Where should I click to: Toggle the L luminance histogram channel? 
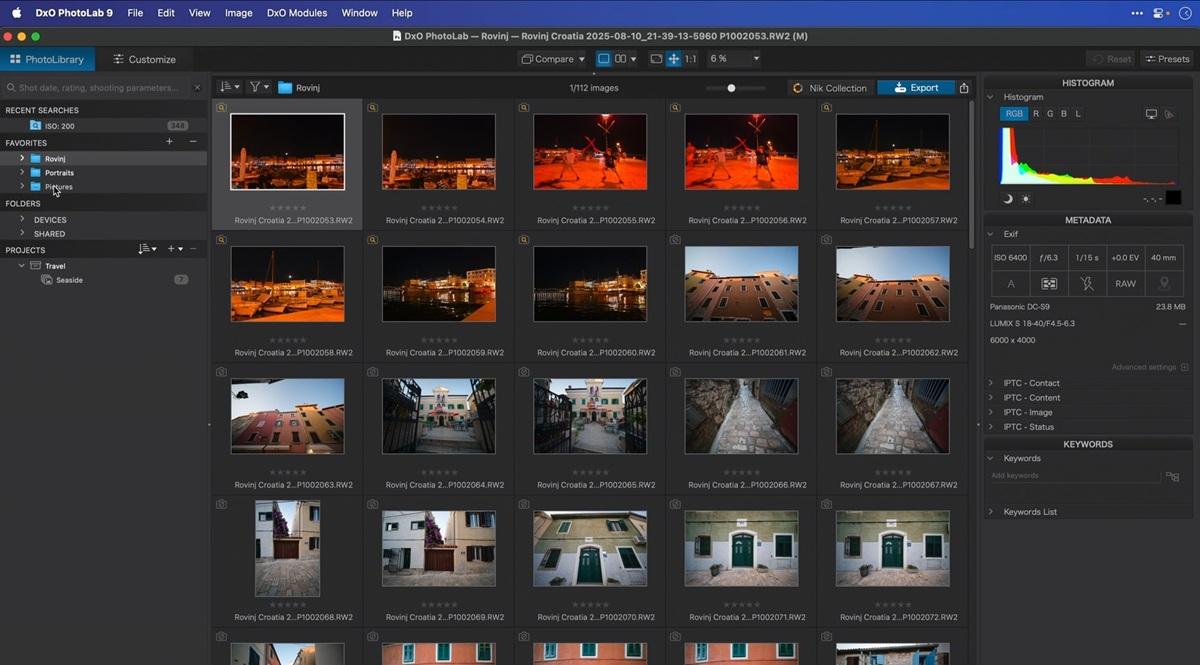pos(1077,114)
